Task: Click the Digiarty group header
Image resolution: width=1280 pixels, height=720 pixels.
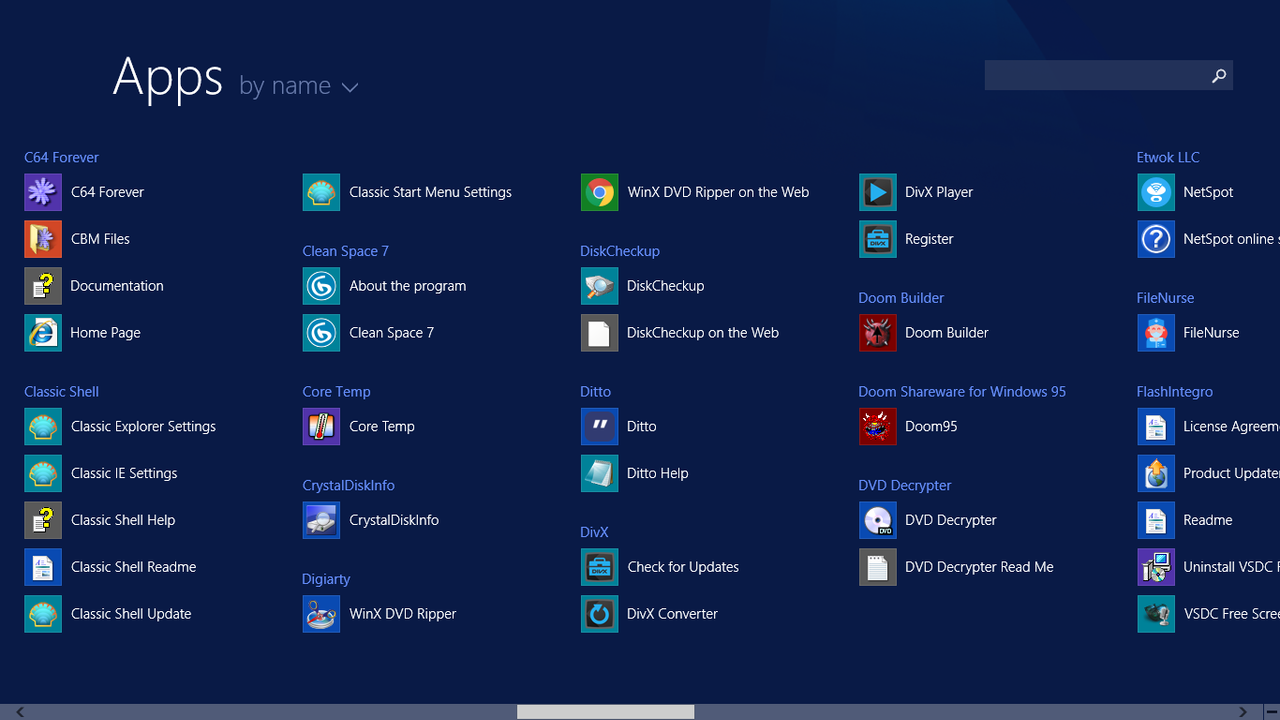Action: pyautogui.click(x=326, y=579)
